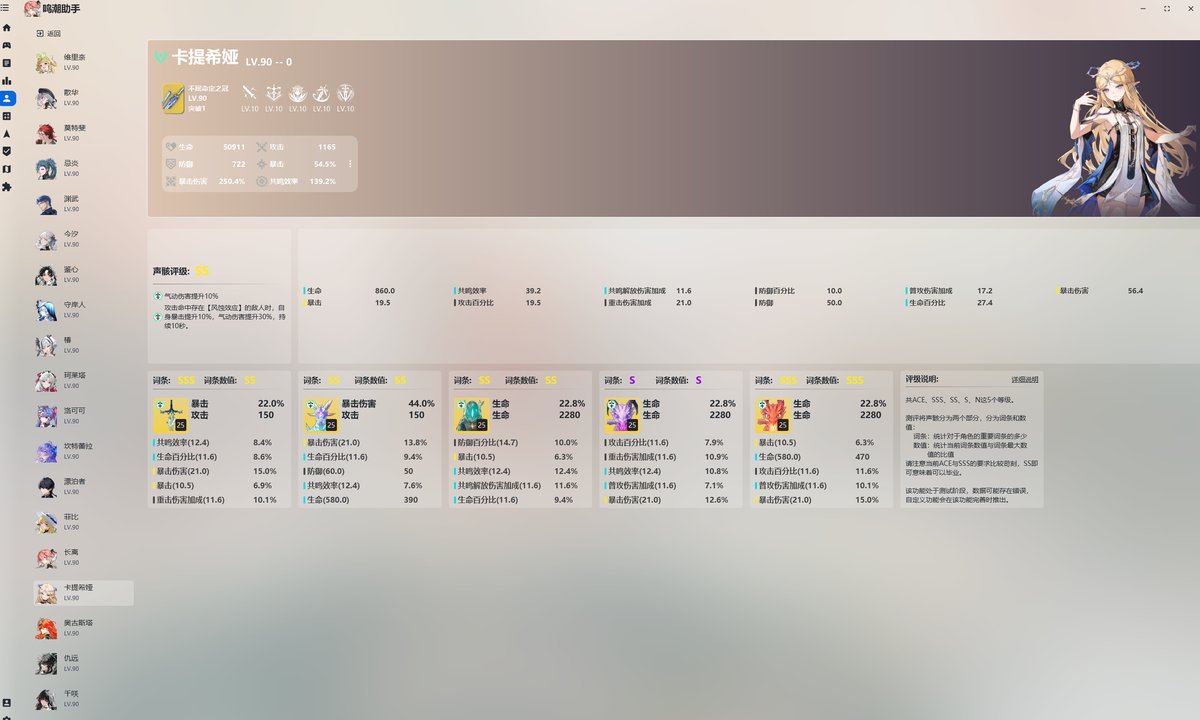1200x720 pixels.
Task: Open the gamepad page in sidebar
Action: coord(7,45)
